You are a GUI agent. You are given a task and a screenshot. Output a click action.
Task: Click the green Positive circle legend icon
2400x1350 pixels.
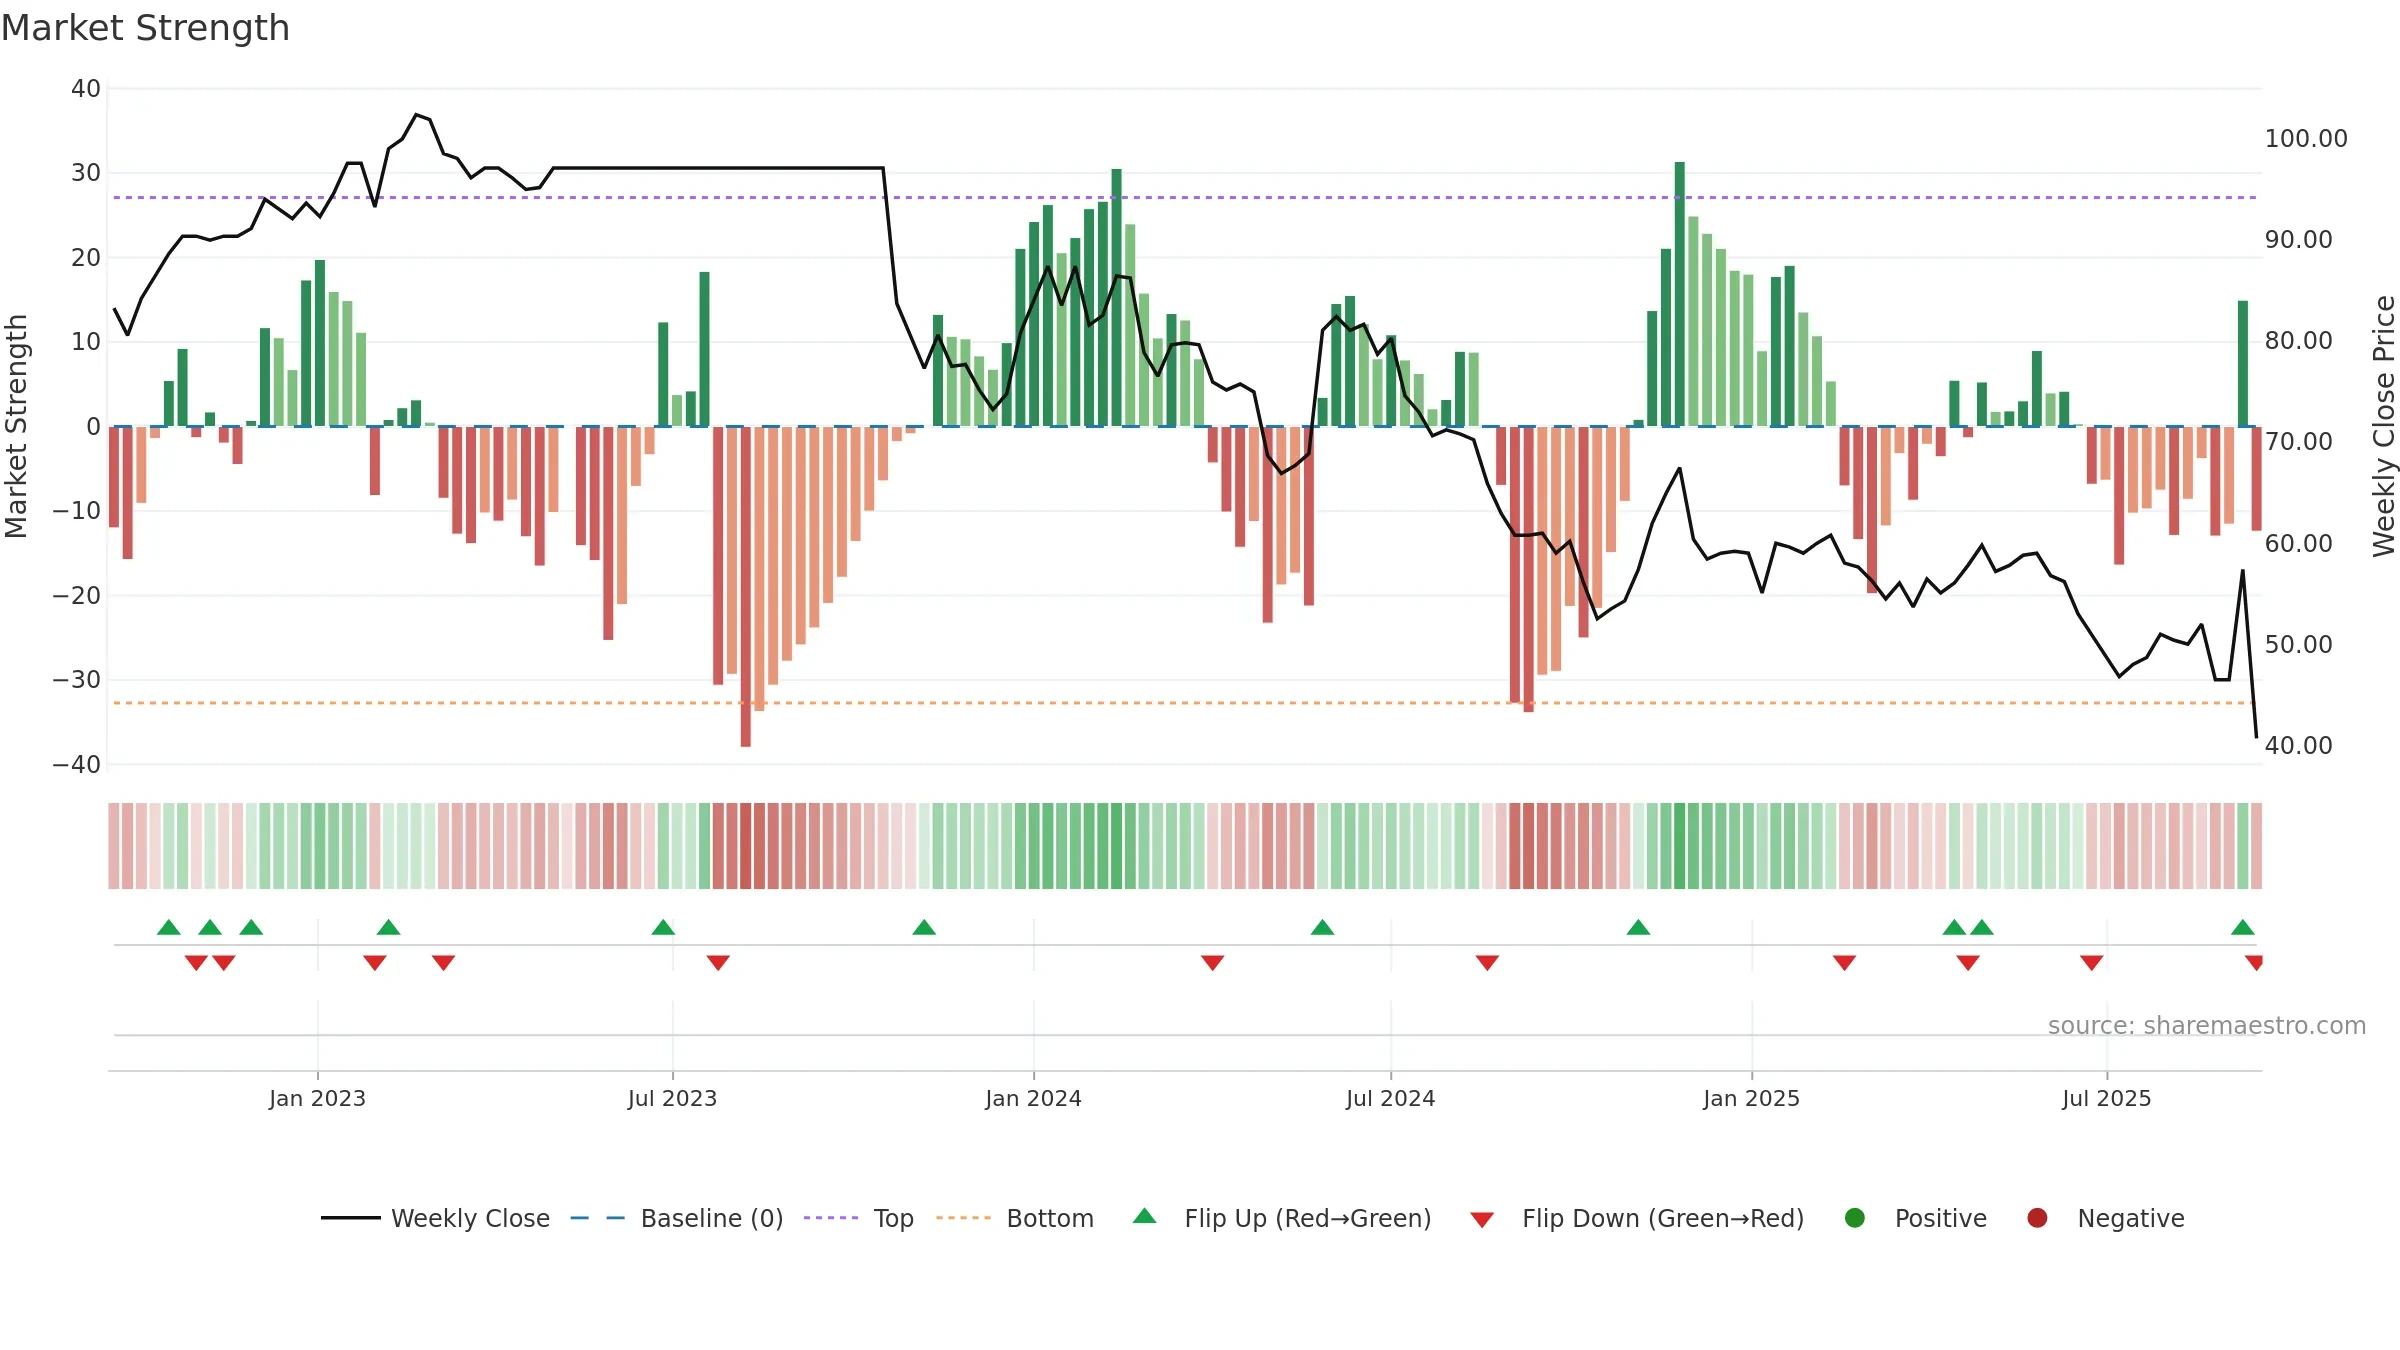[x=1855, y=1218]
